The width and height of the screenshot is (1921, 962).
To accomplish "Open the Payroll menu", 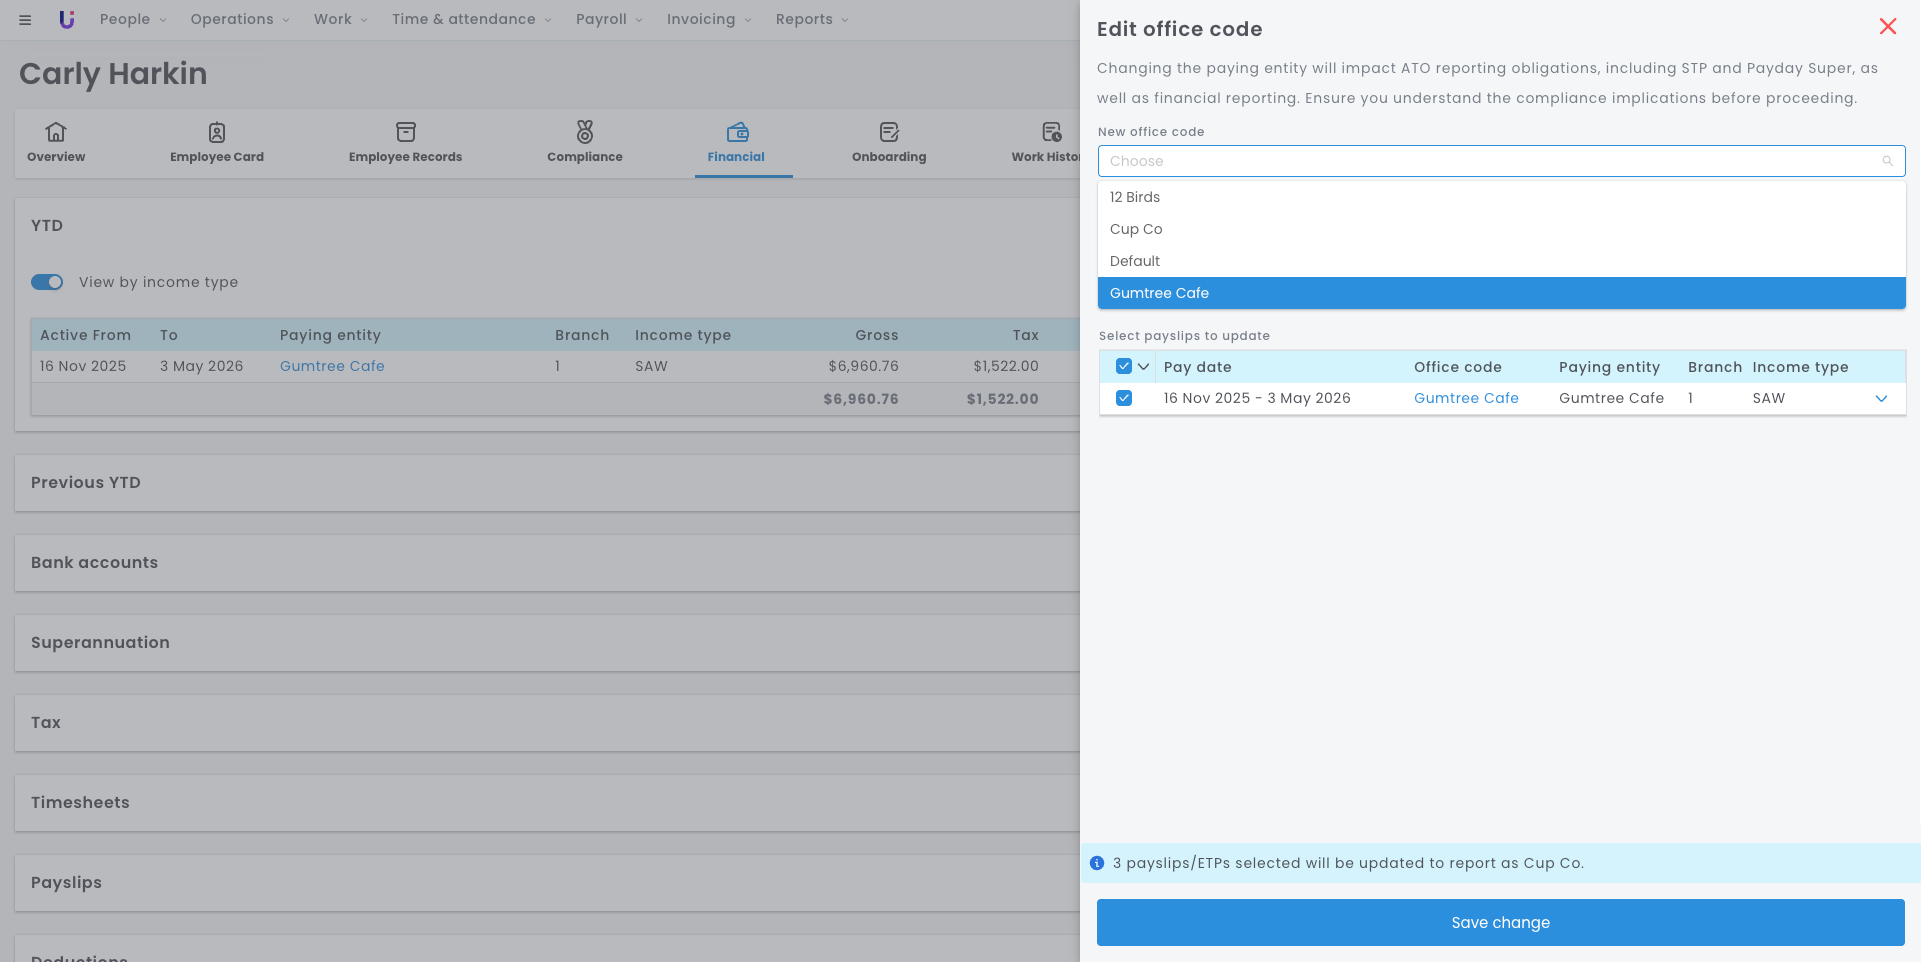I will point(609,19).
